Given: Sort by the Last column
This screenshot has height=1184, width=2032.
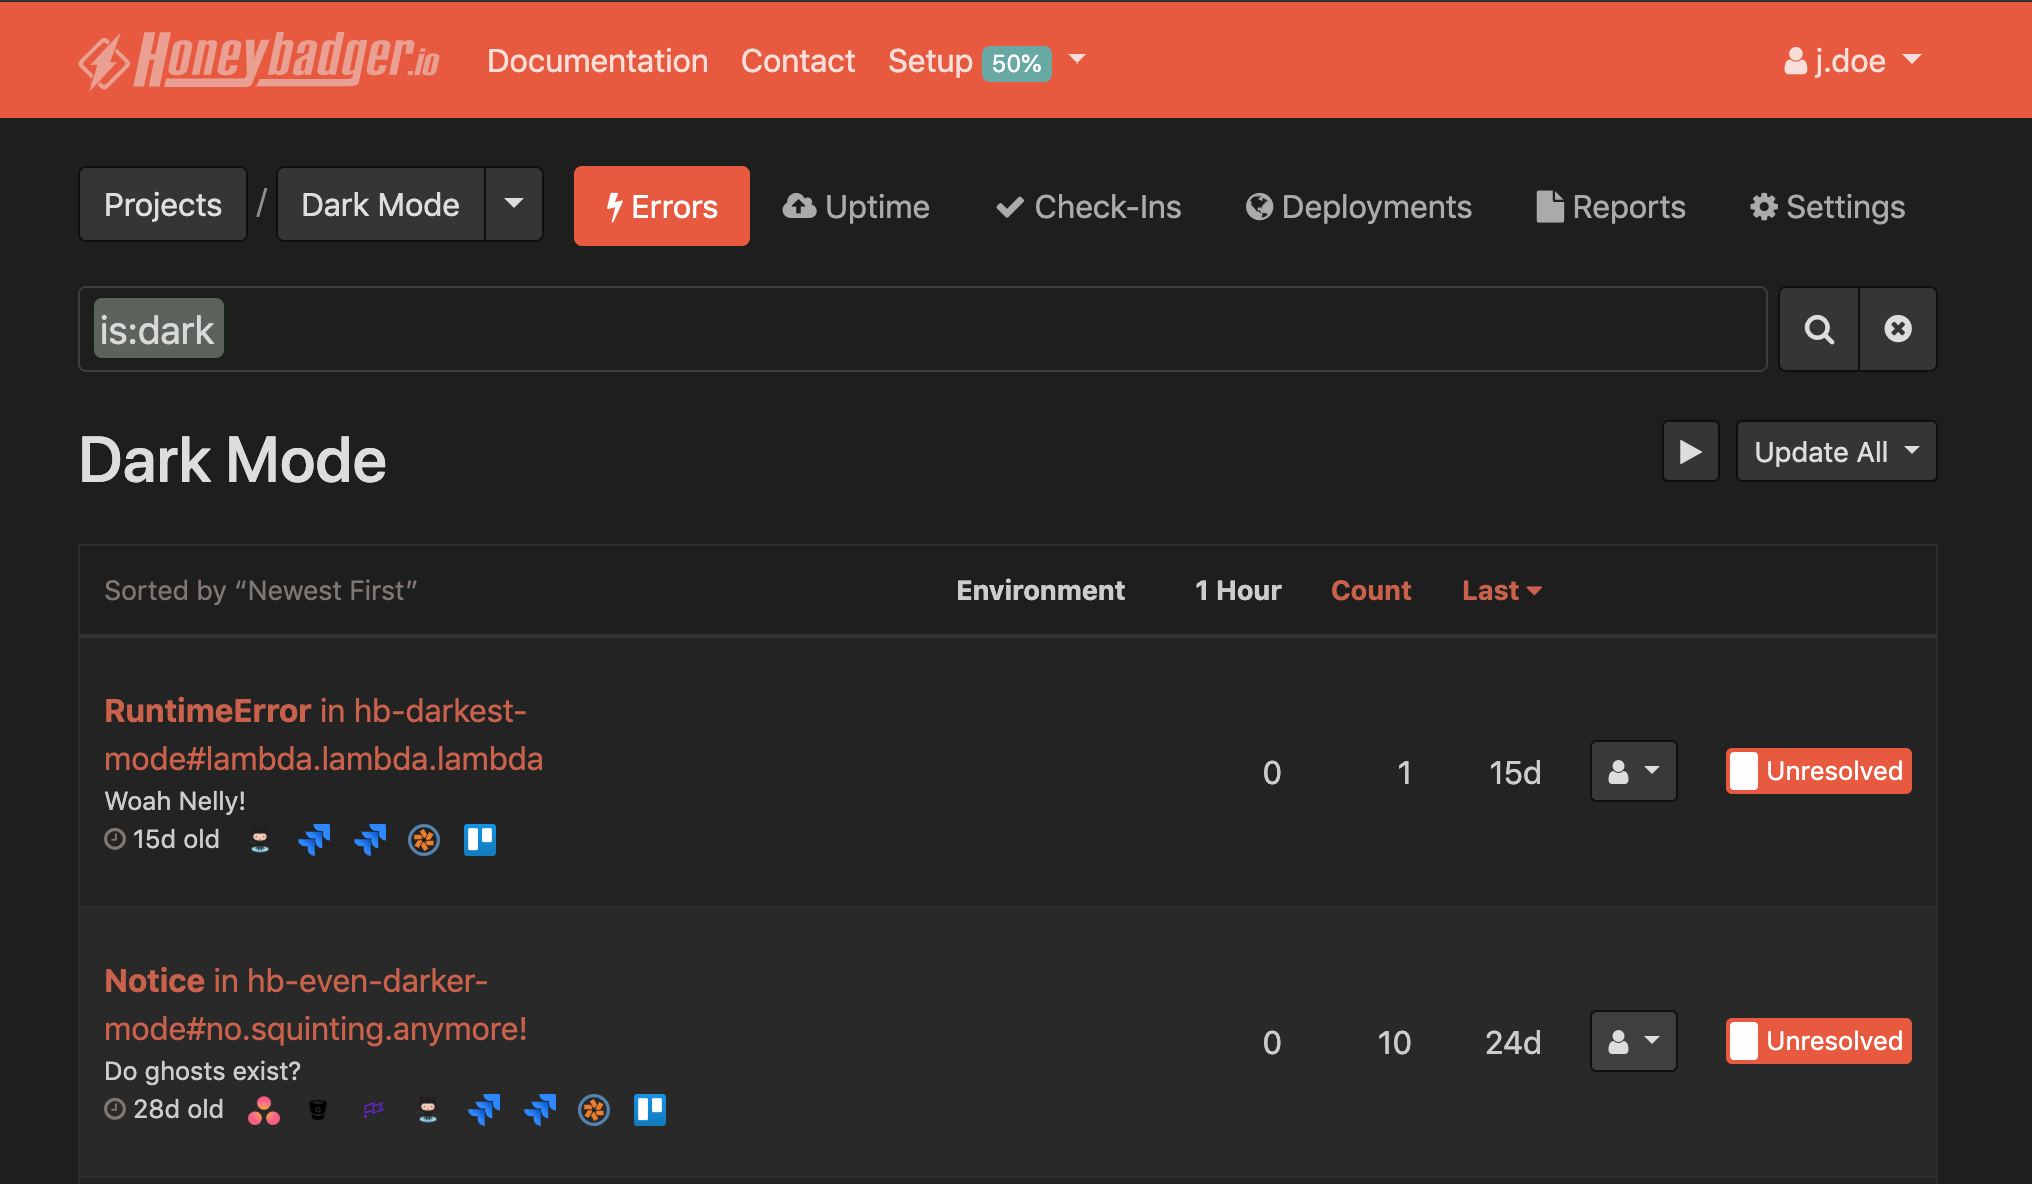Looking at the screenshot, I should click(x=1501, y=590).
